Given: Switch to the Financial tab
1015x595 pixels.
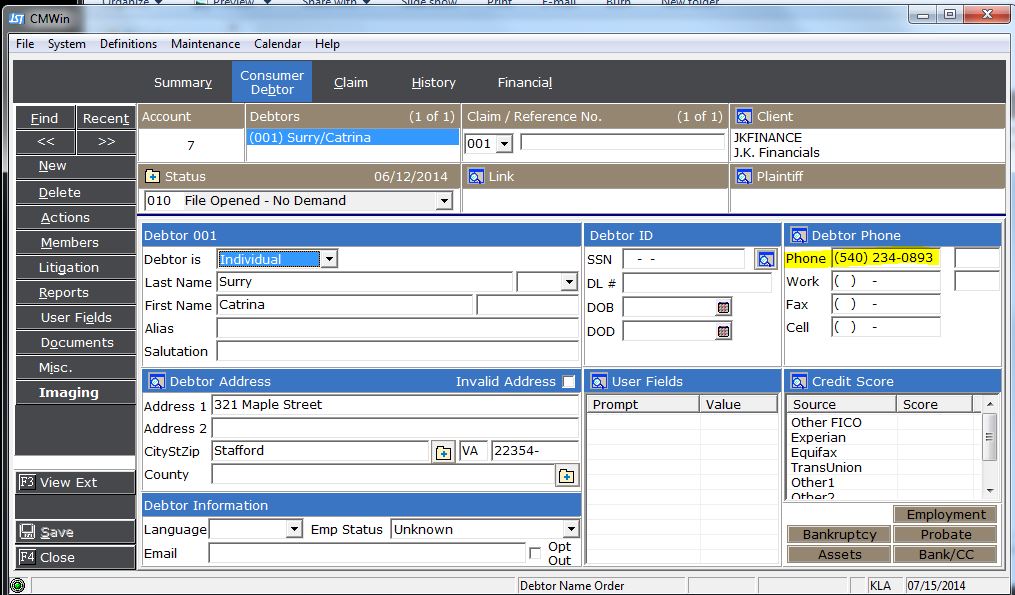Looking at the screenshot, I should 524,83.
